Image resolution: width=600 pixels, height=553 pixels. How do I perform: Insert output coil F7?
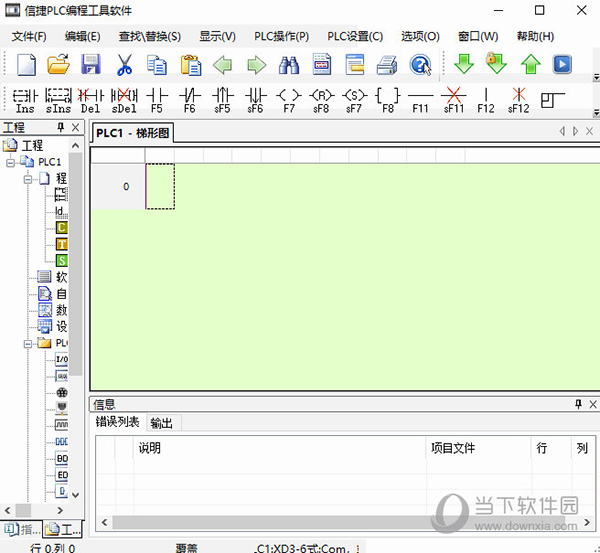click(289, 101)
